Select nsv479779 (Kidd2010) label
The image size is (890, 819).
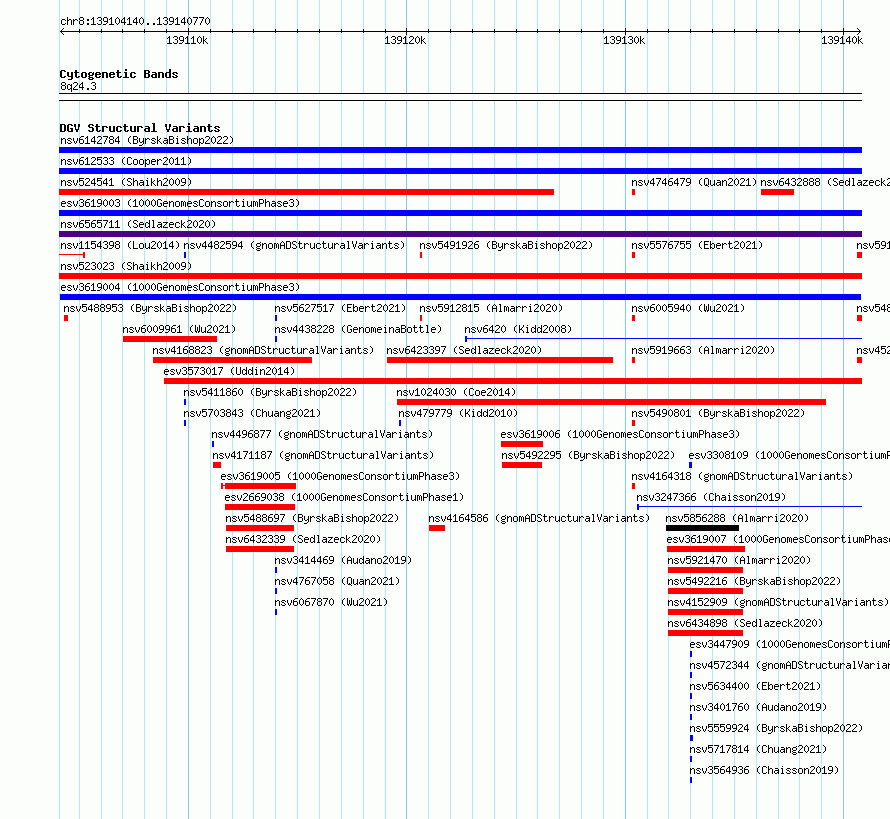(x=458, y=413)
